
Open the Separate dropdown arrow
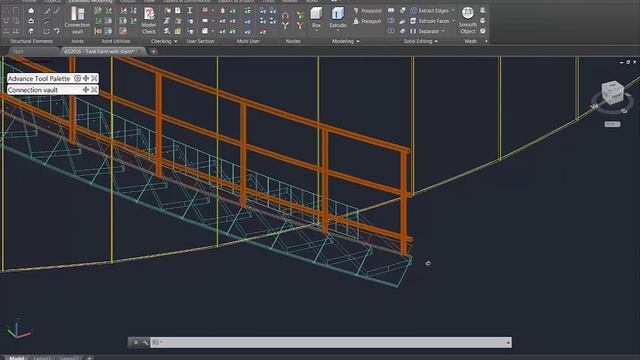tap(443, 31)
